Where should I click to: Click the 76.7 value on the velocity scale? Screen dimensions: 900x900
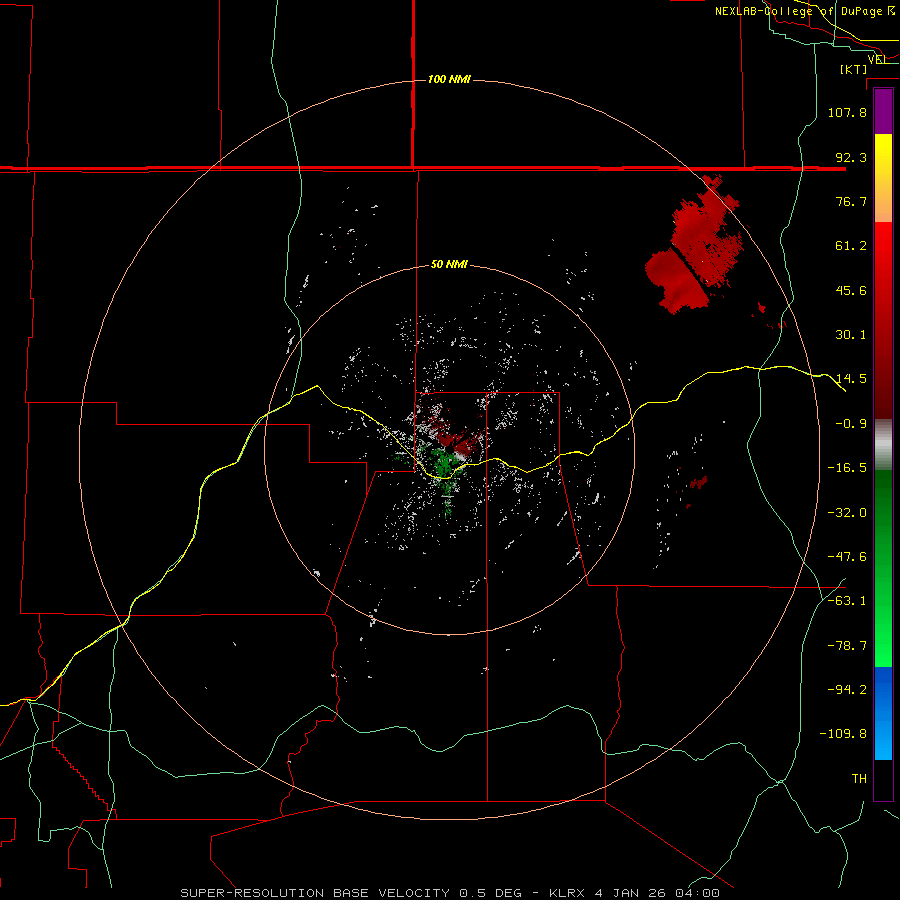851,201
